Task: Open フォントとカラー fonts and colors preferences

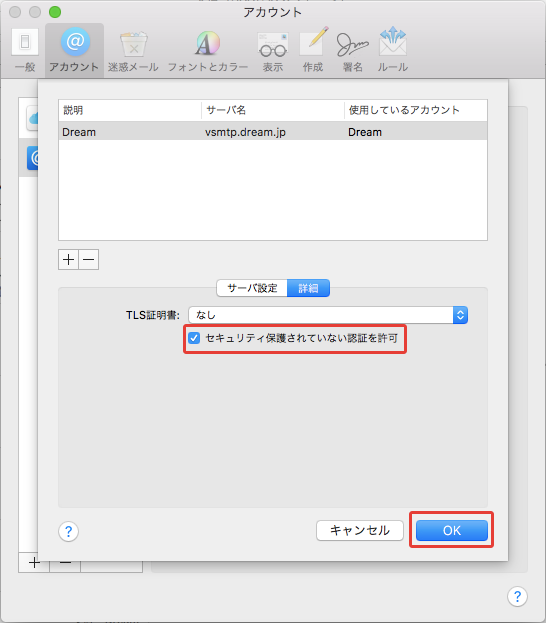Action: (x=207, y=50)
